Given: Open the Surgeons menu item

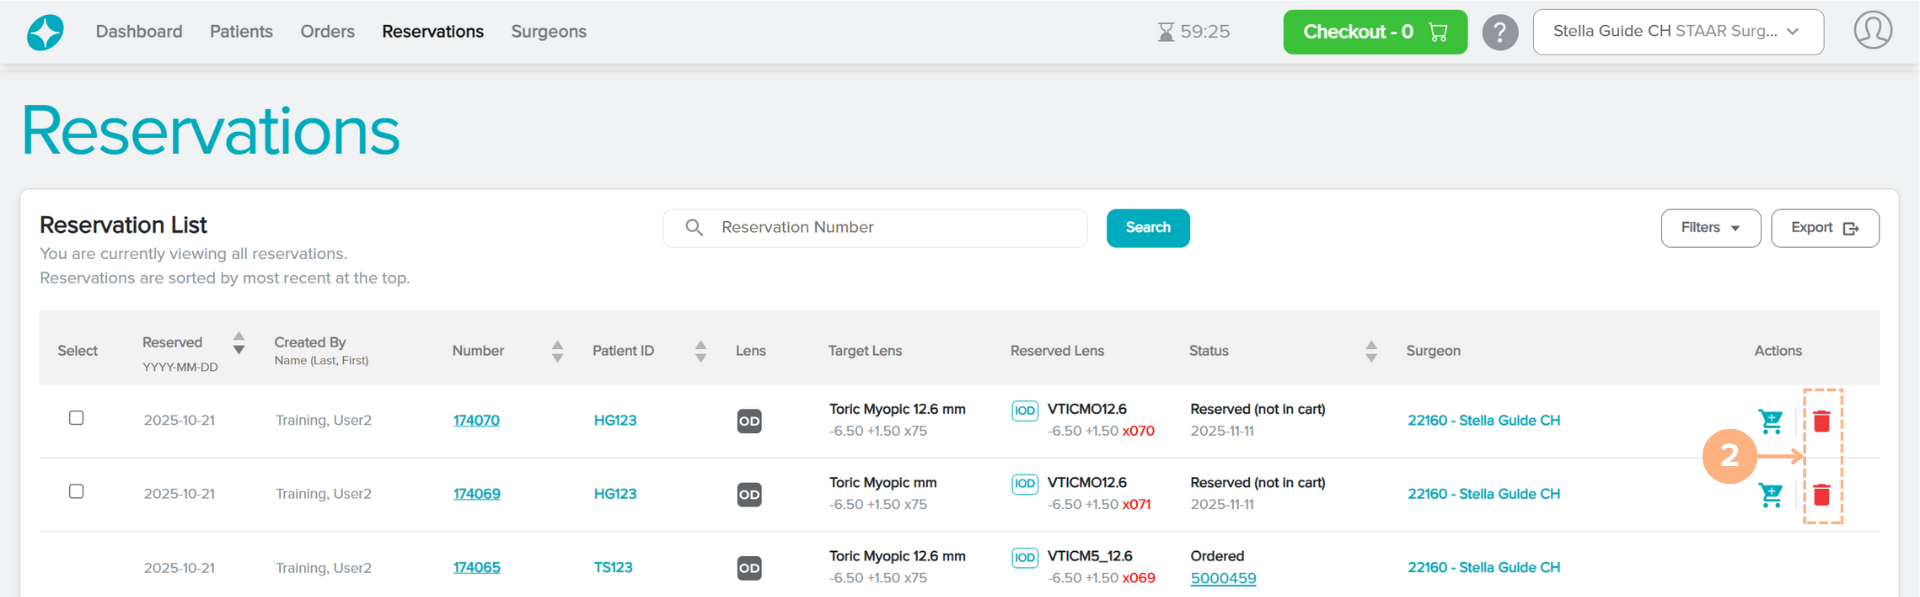Looking at the screenshot, I should coord(548,32).
